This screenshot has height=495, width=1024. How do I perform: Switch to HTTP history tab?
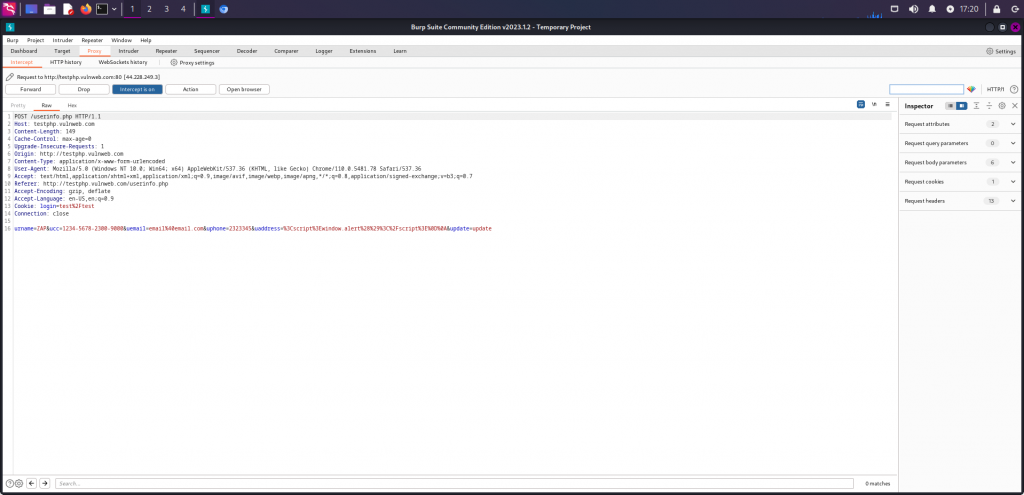pos(66,62)
